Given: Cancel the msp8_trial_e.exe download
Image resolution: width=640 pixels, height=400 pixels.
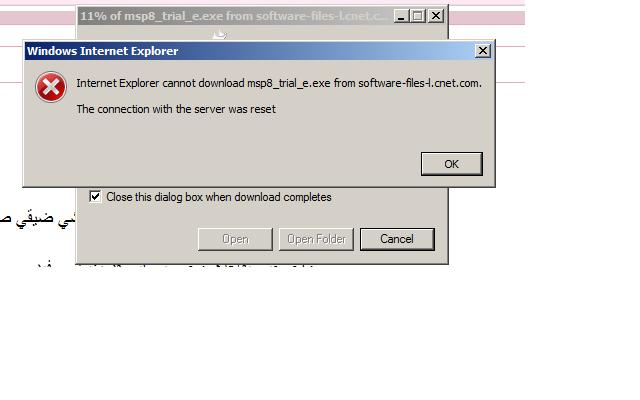Looking at the screenshot, I should point(397,239).
